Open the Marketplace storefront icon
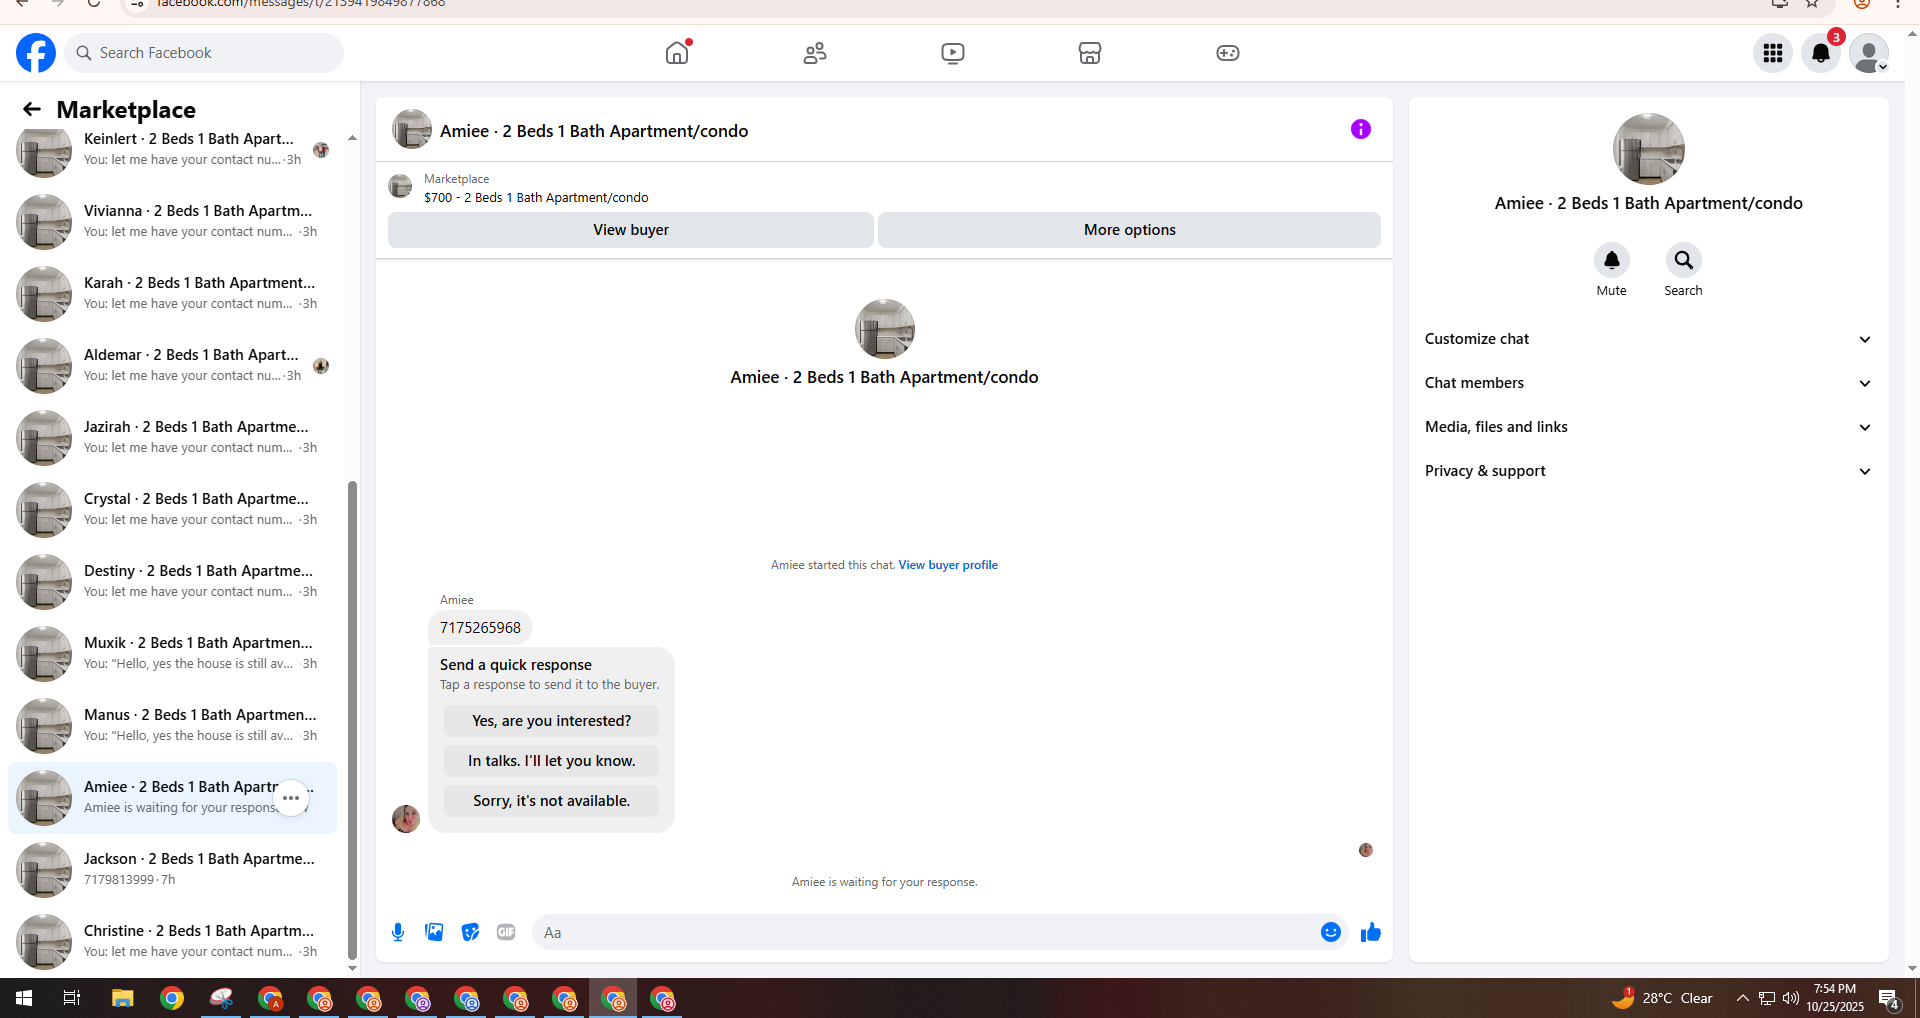Viewport: 1920px width, 1018px height. click(1090, 53)
